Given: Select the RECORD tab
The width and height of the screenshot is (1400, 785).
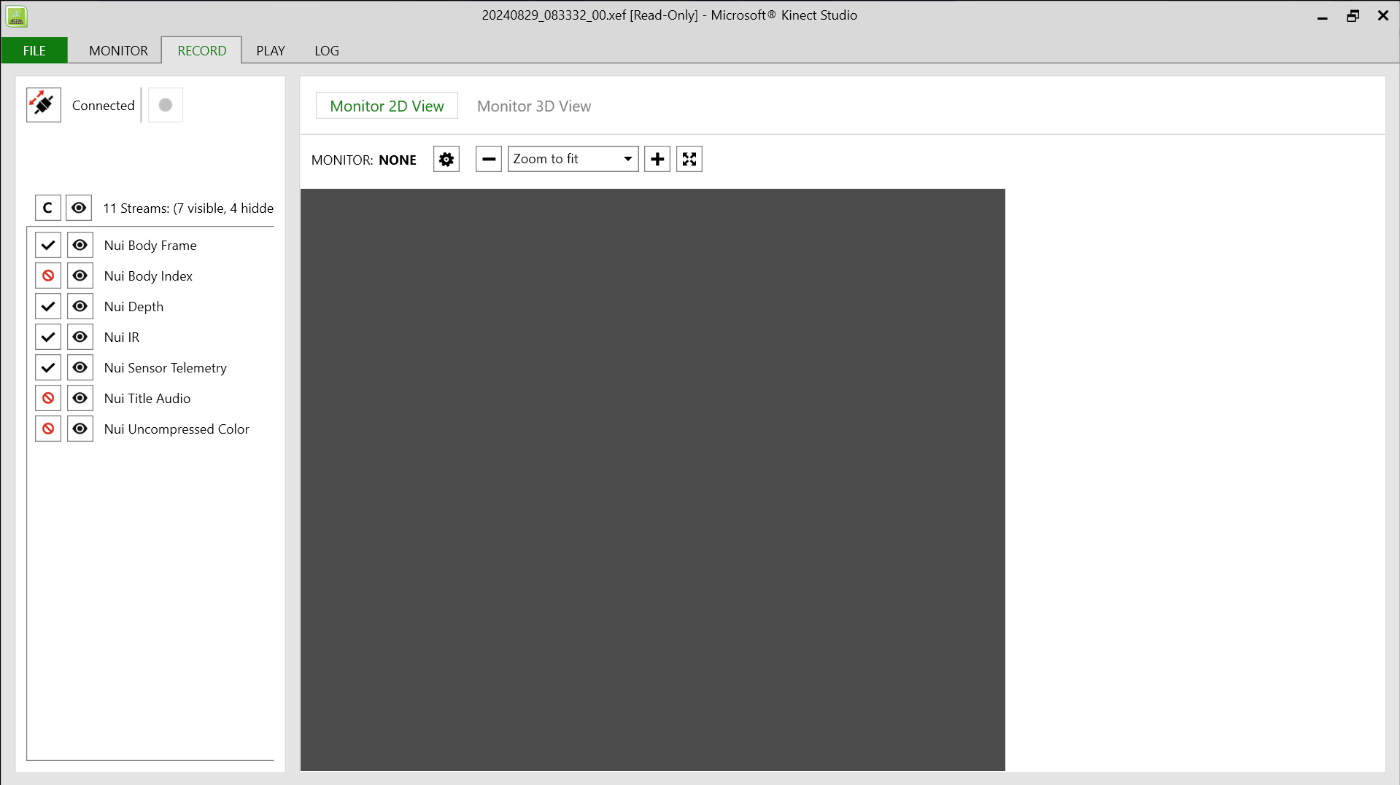Looking at the screenshot, I should pos(201,50).
